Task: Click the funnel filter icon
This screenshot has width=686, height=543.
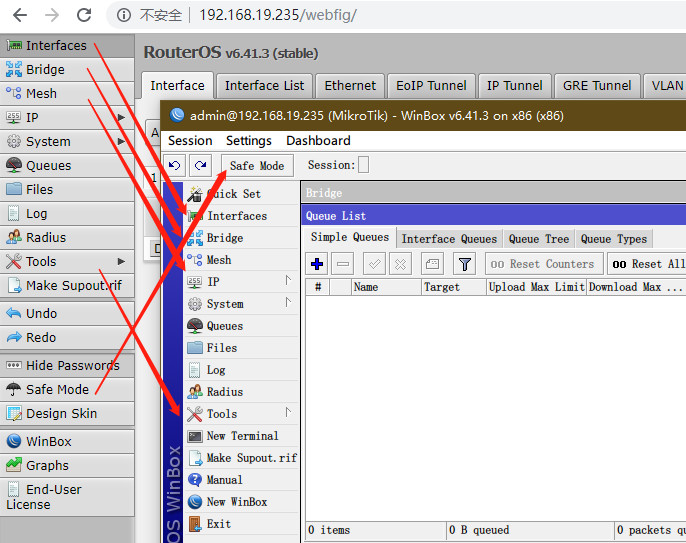Action: 465,264
